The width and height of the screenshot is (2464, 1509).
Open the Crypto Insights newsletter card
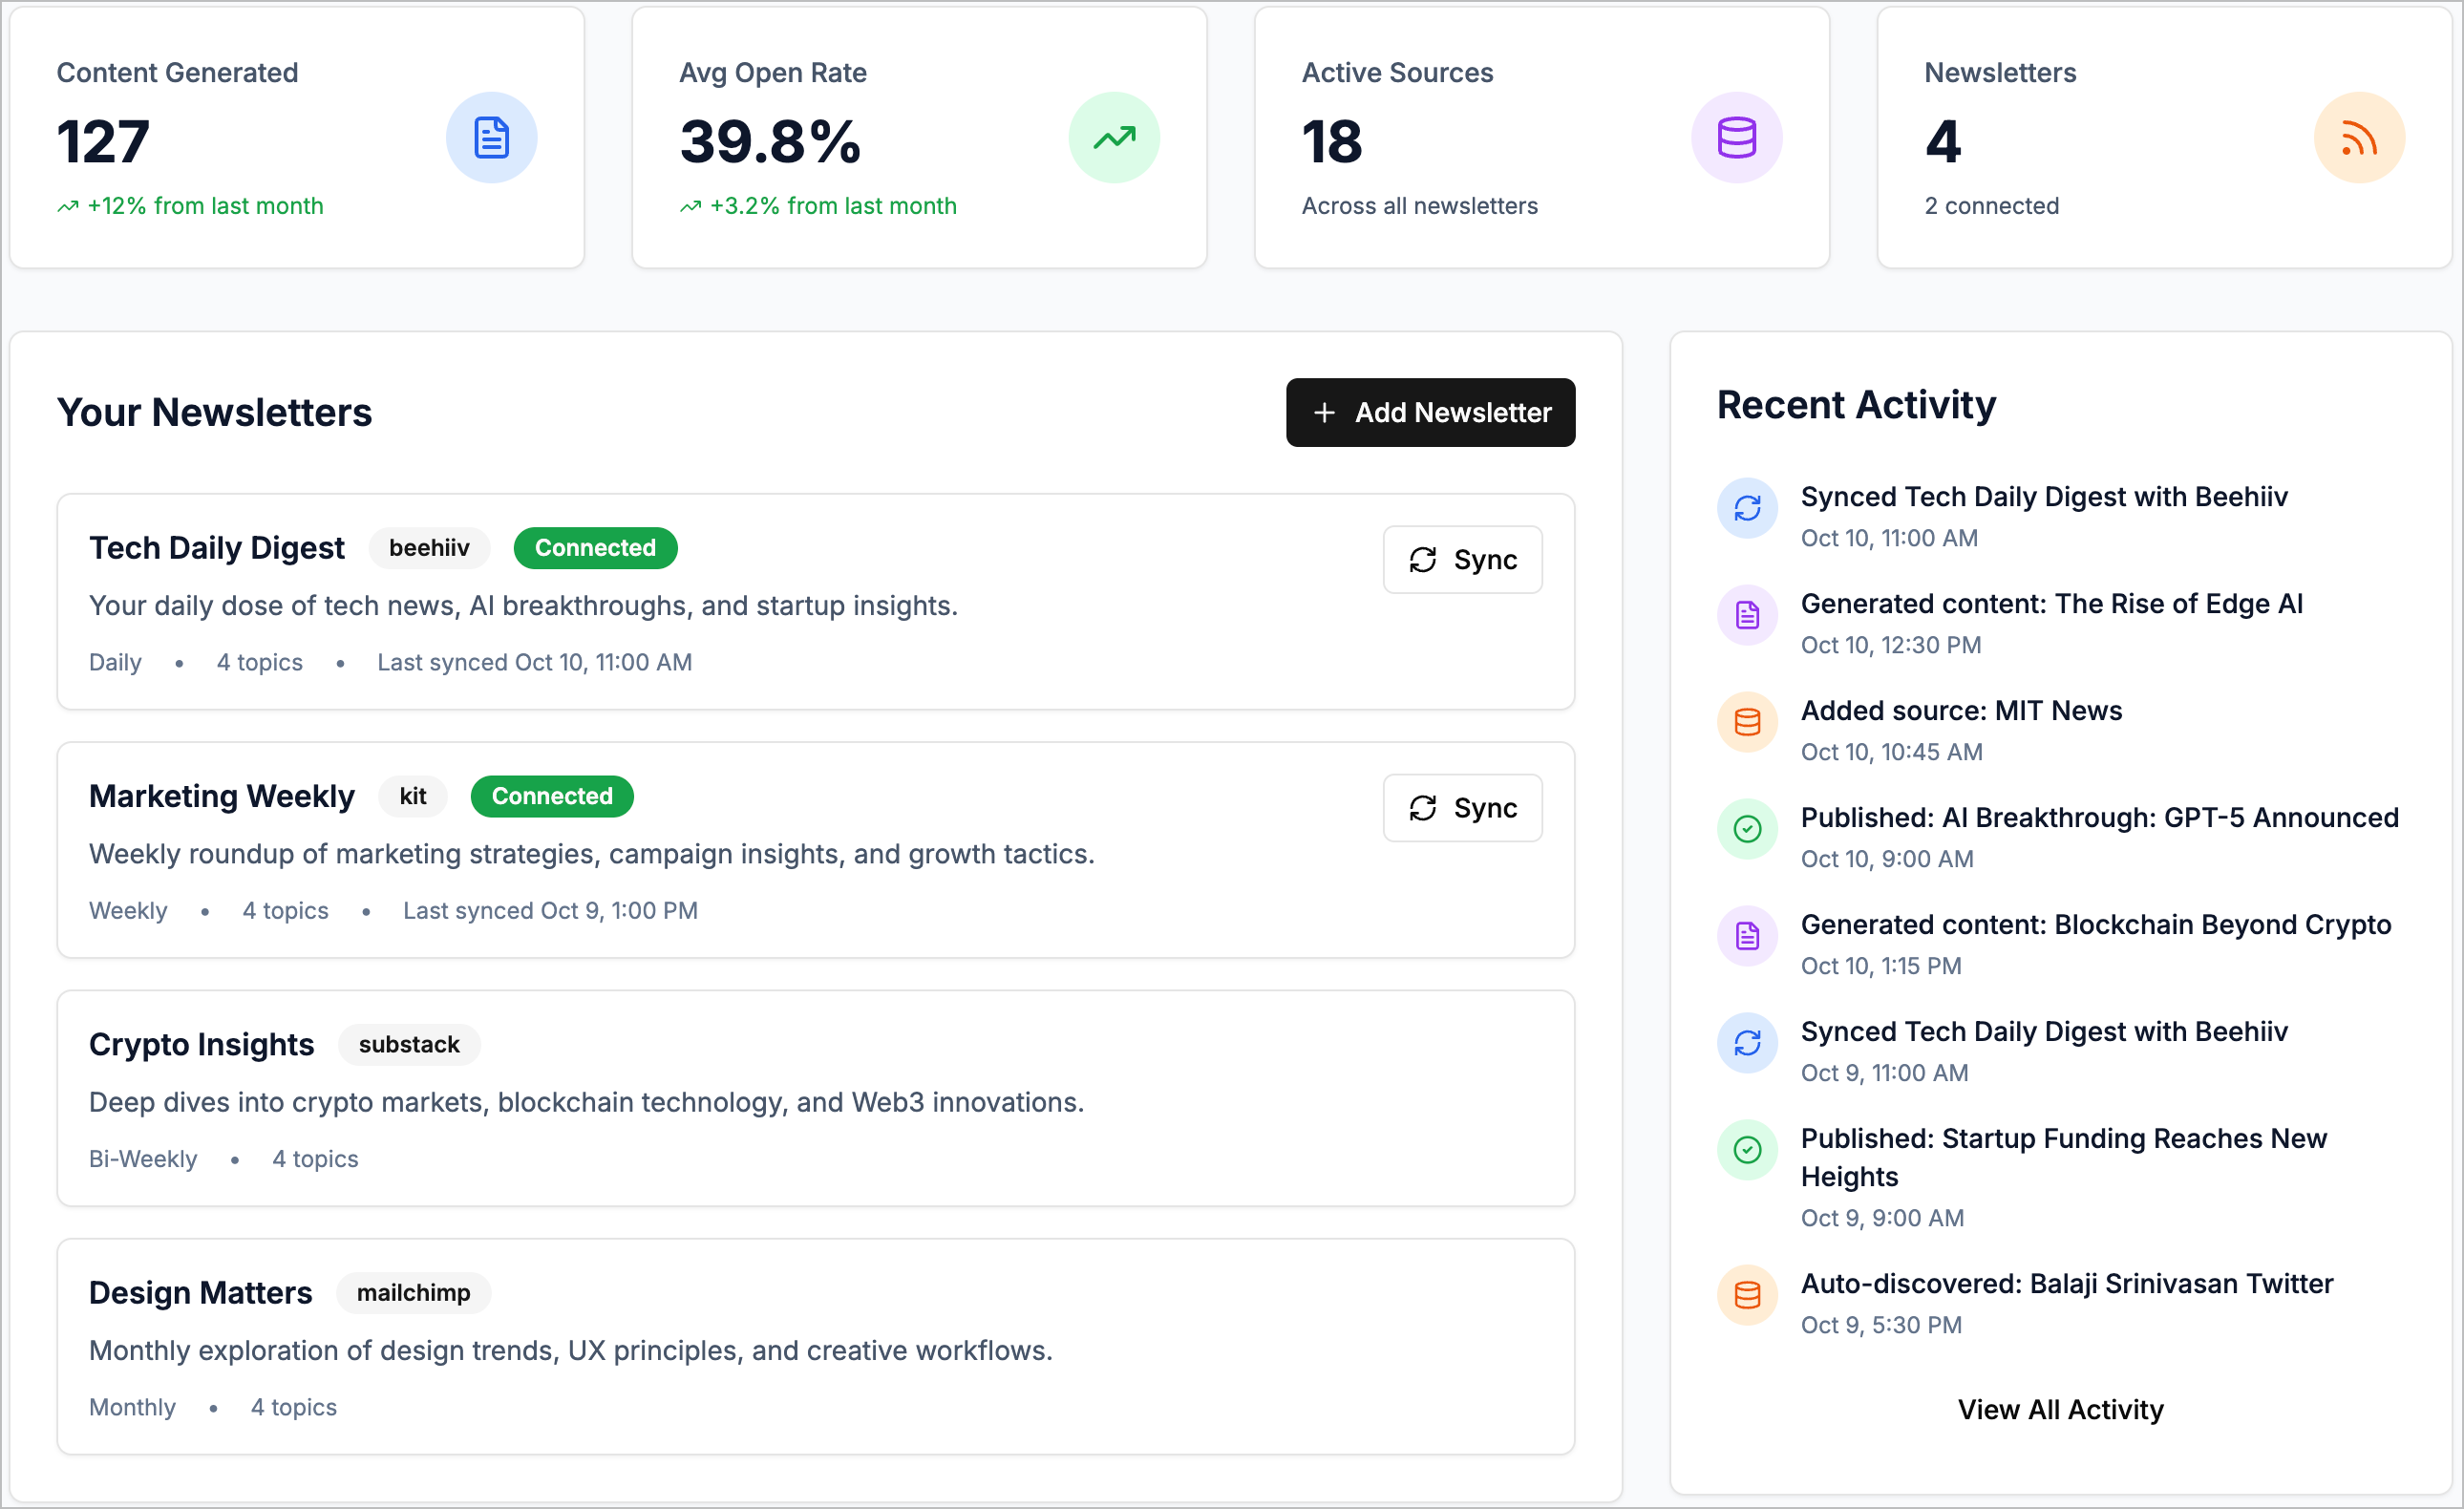(815, 1100)
